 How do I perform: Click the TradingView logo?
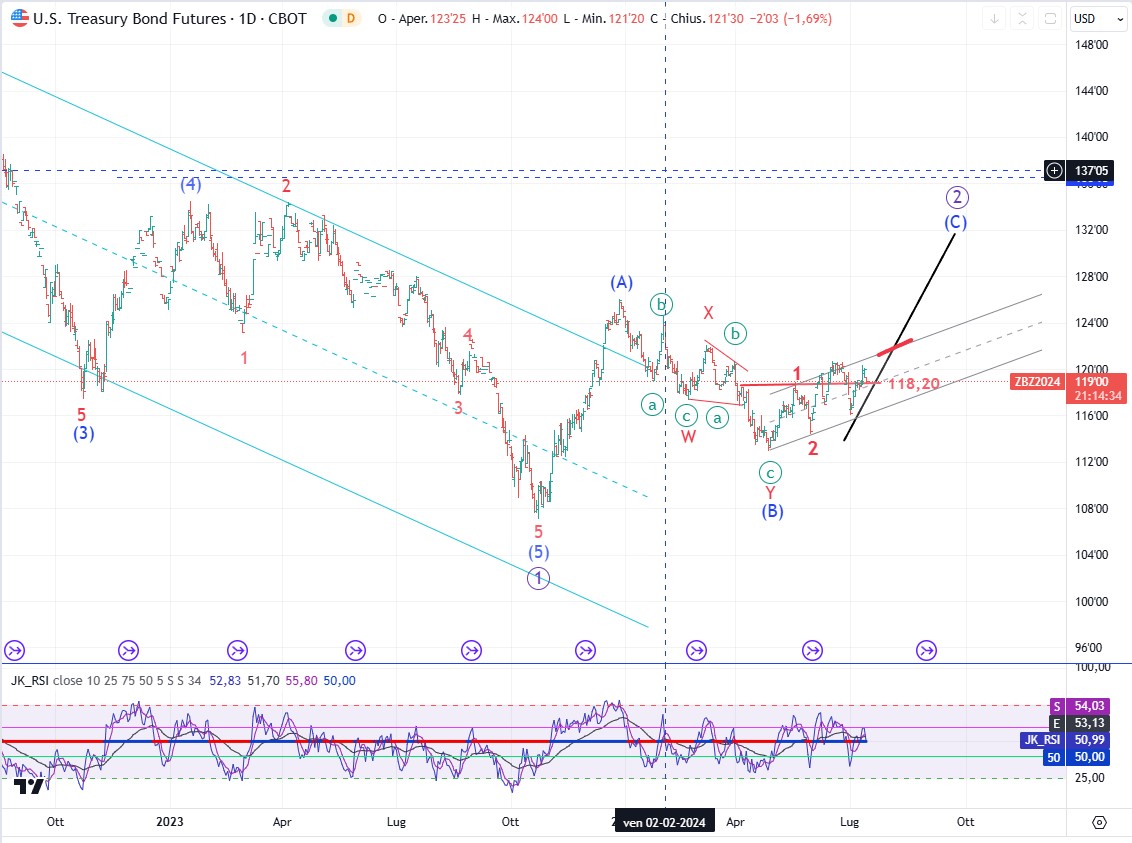(30, 785)
